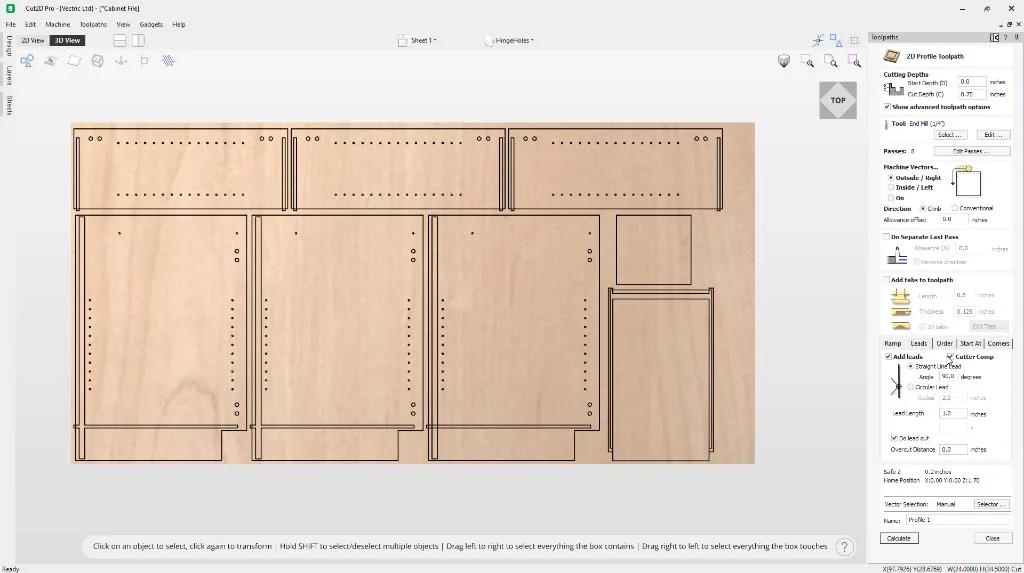
Task: Open the Toolpaths menu
Action: point(93,24)
